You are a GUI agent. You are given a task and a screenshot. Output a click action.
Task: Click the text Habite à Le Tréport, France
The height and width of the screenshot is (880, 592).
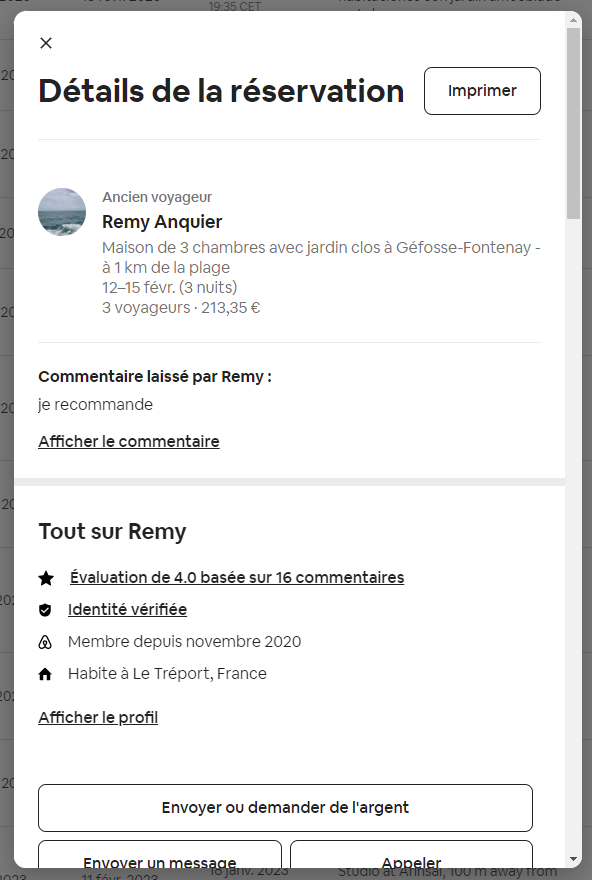coord(167,673)
